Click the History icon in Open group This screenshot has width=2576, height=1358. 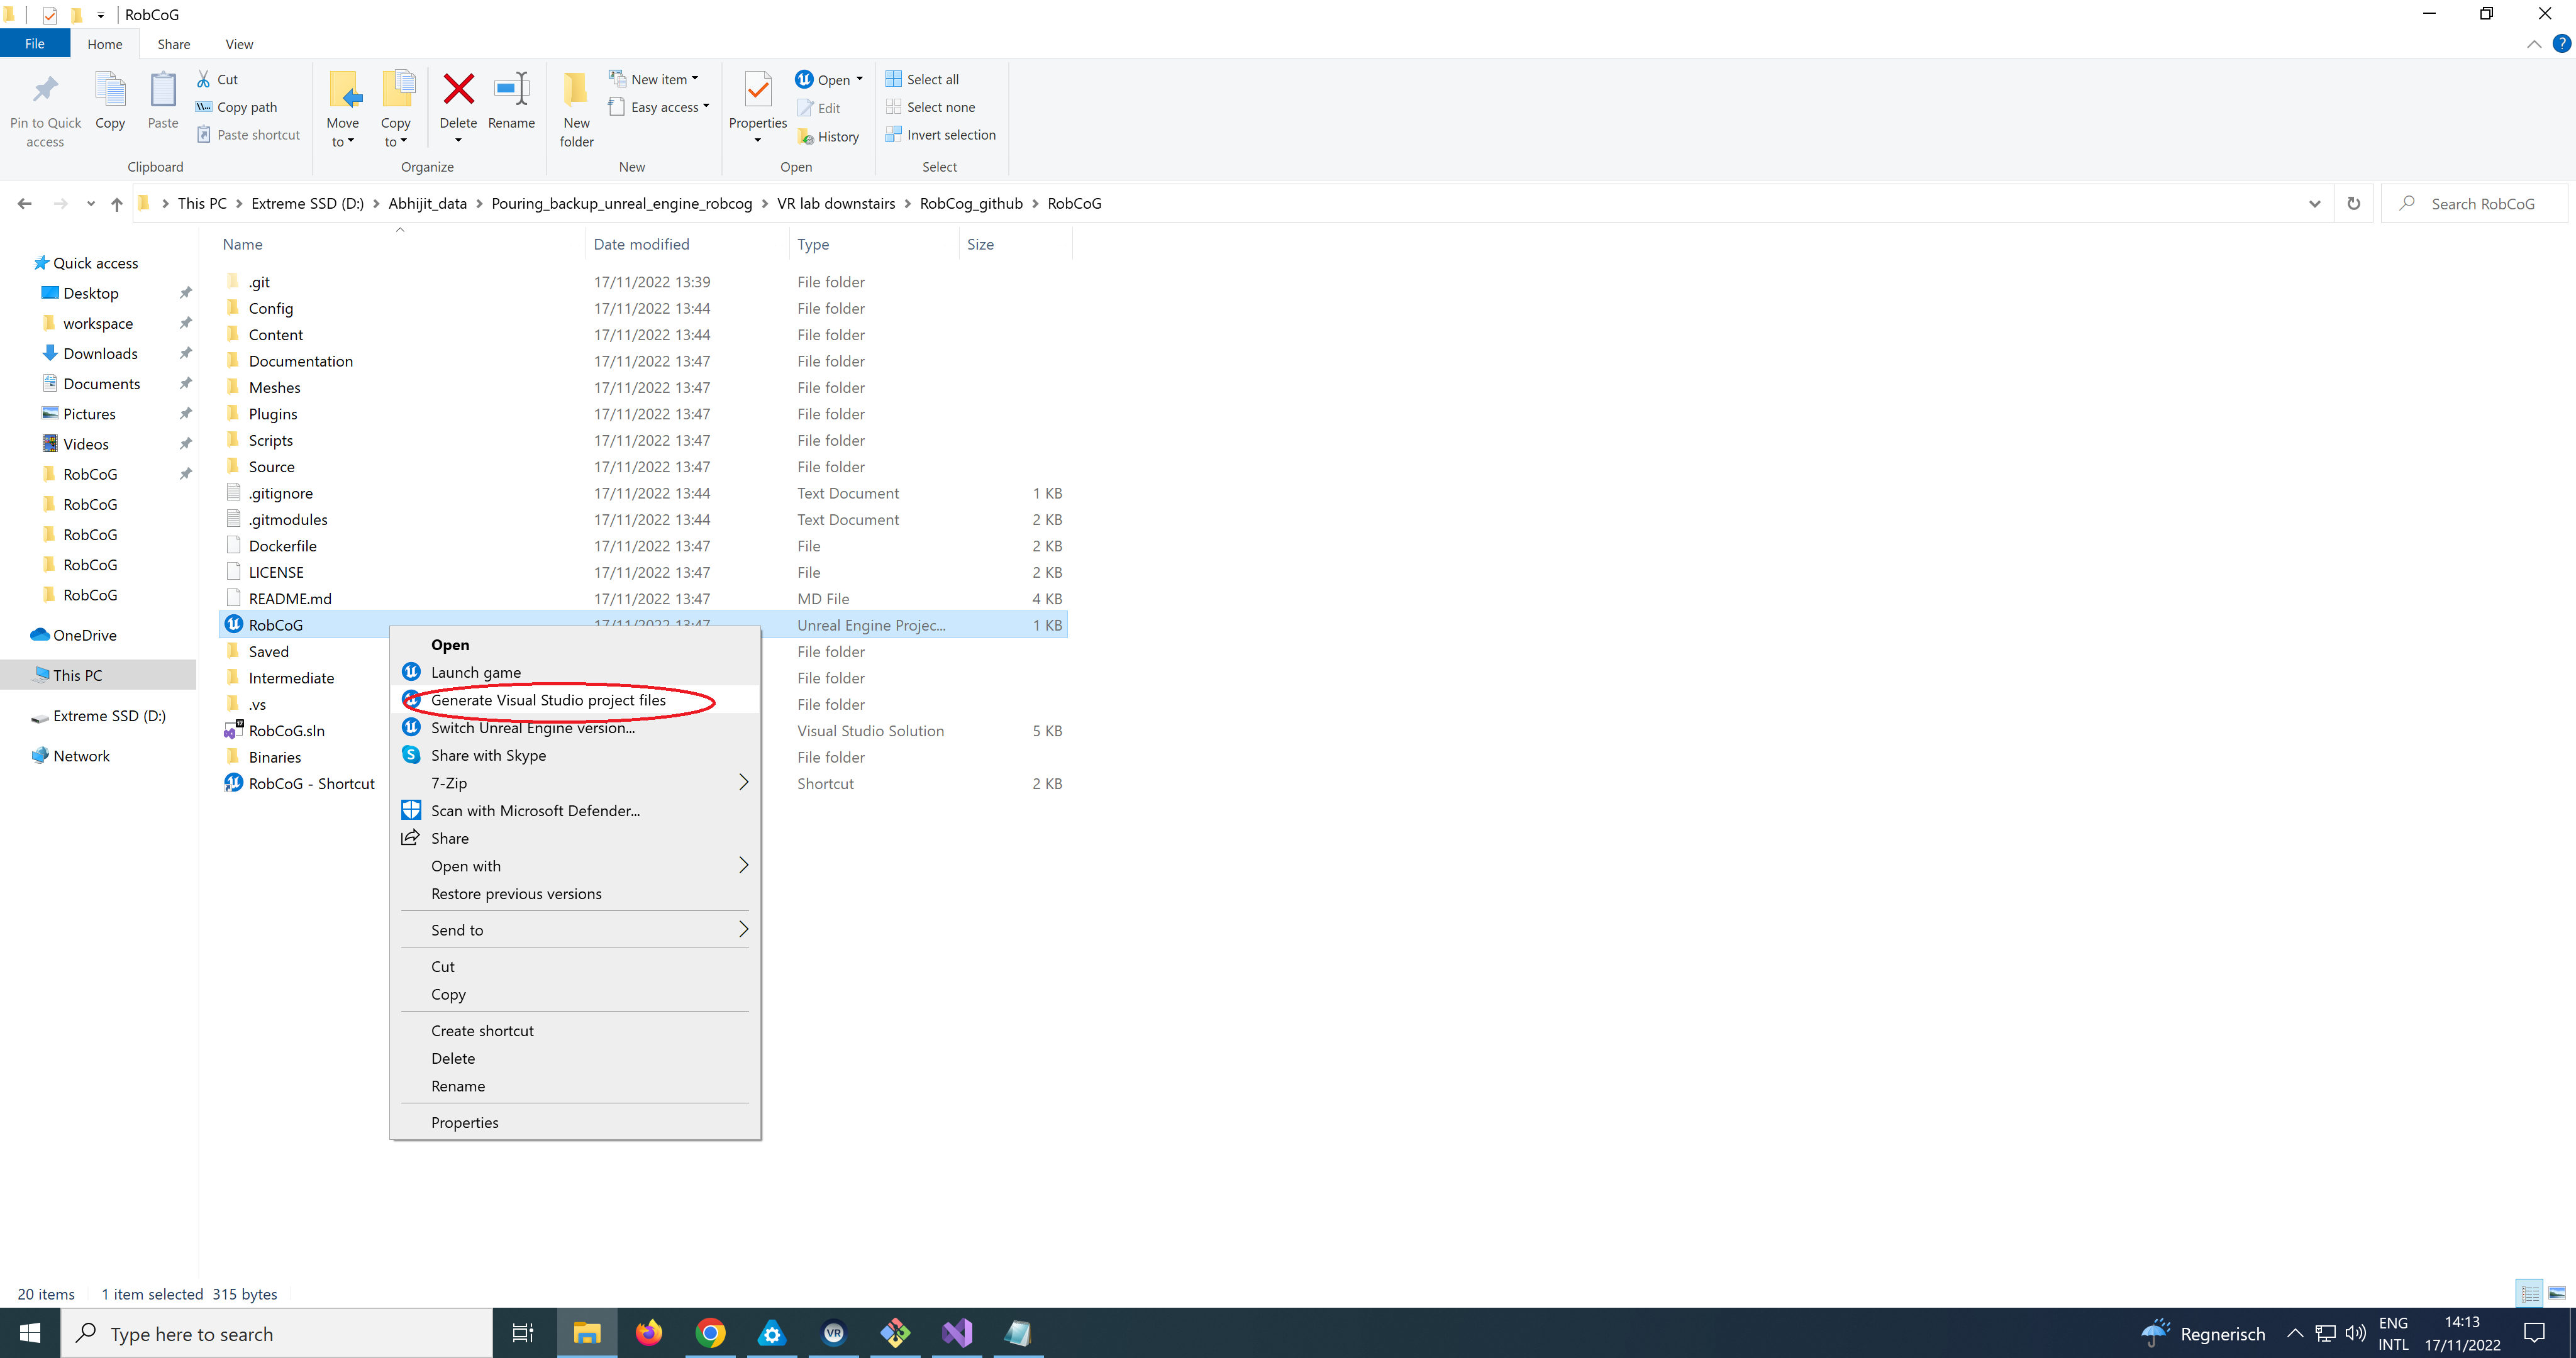pyautogui.click(x=806, y=137)
